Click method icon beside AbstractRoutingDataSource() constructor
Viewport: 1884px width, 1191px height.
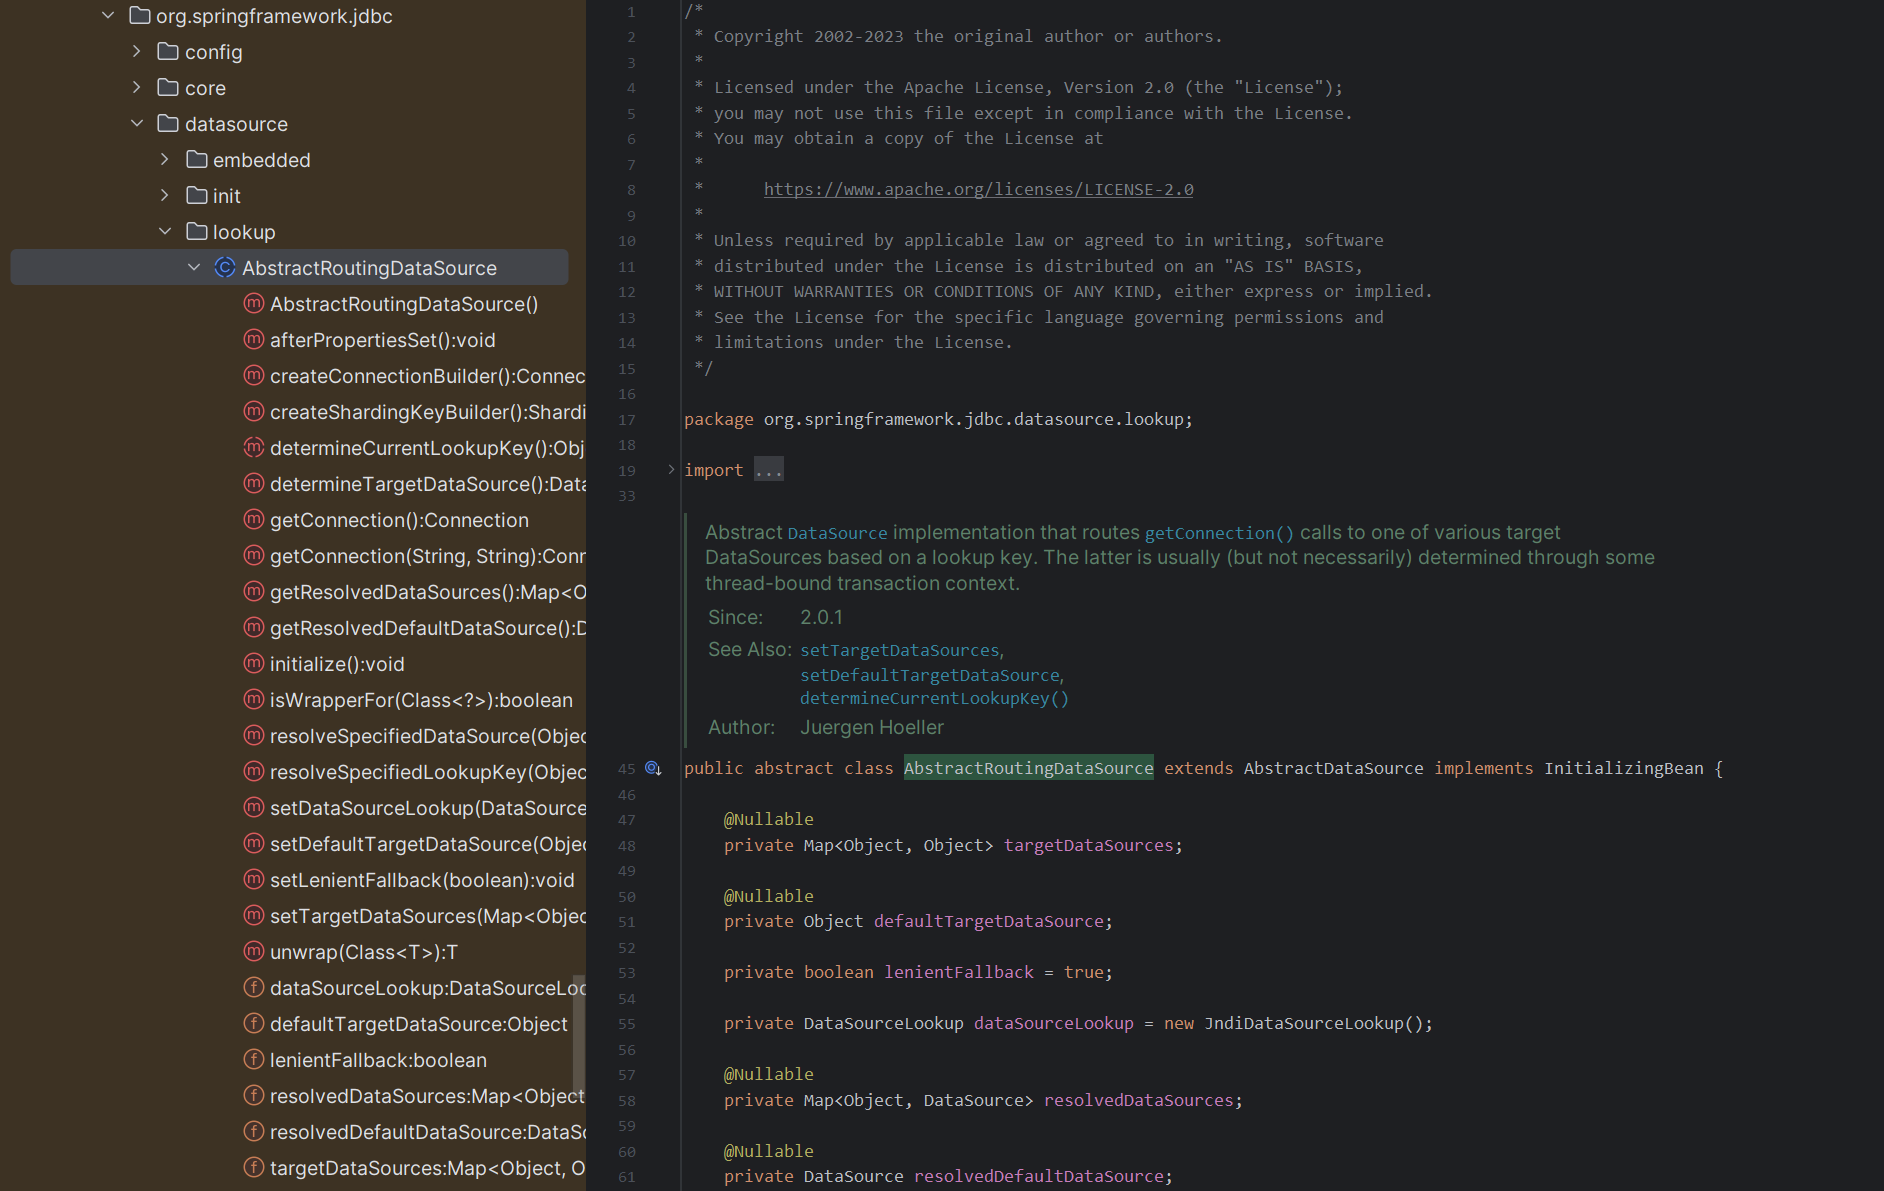254,303
